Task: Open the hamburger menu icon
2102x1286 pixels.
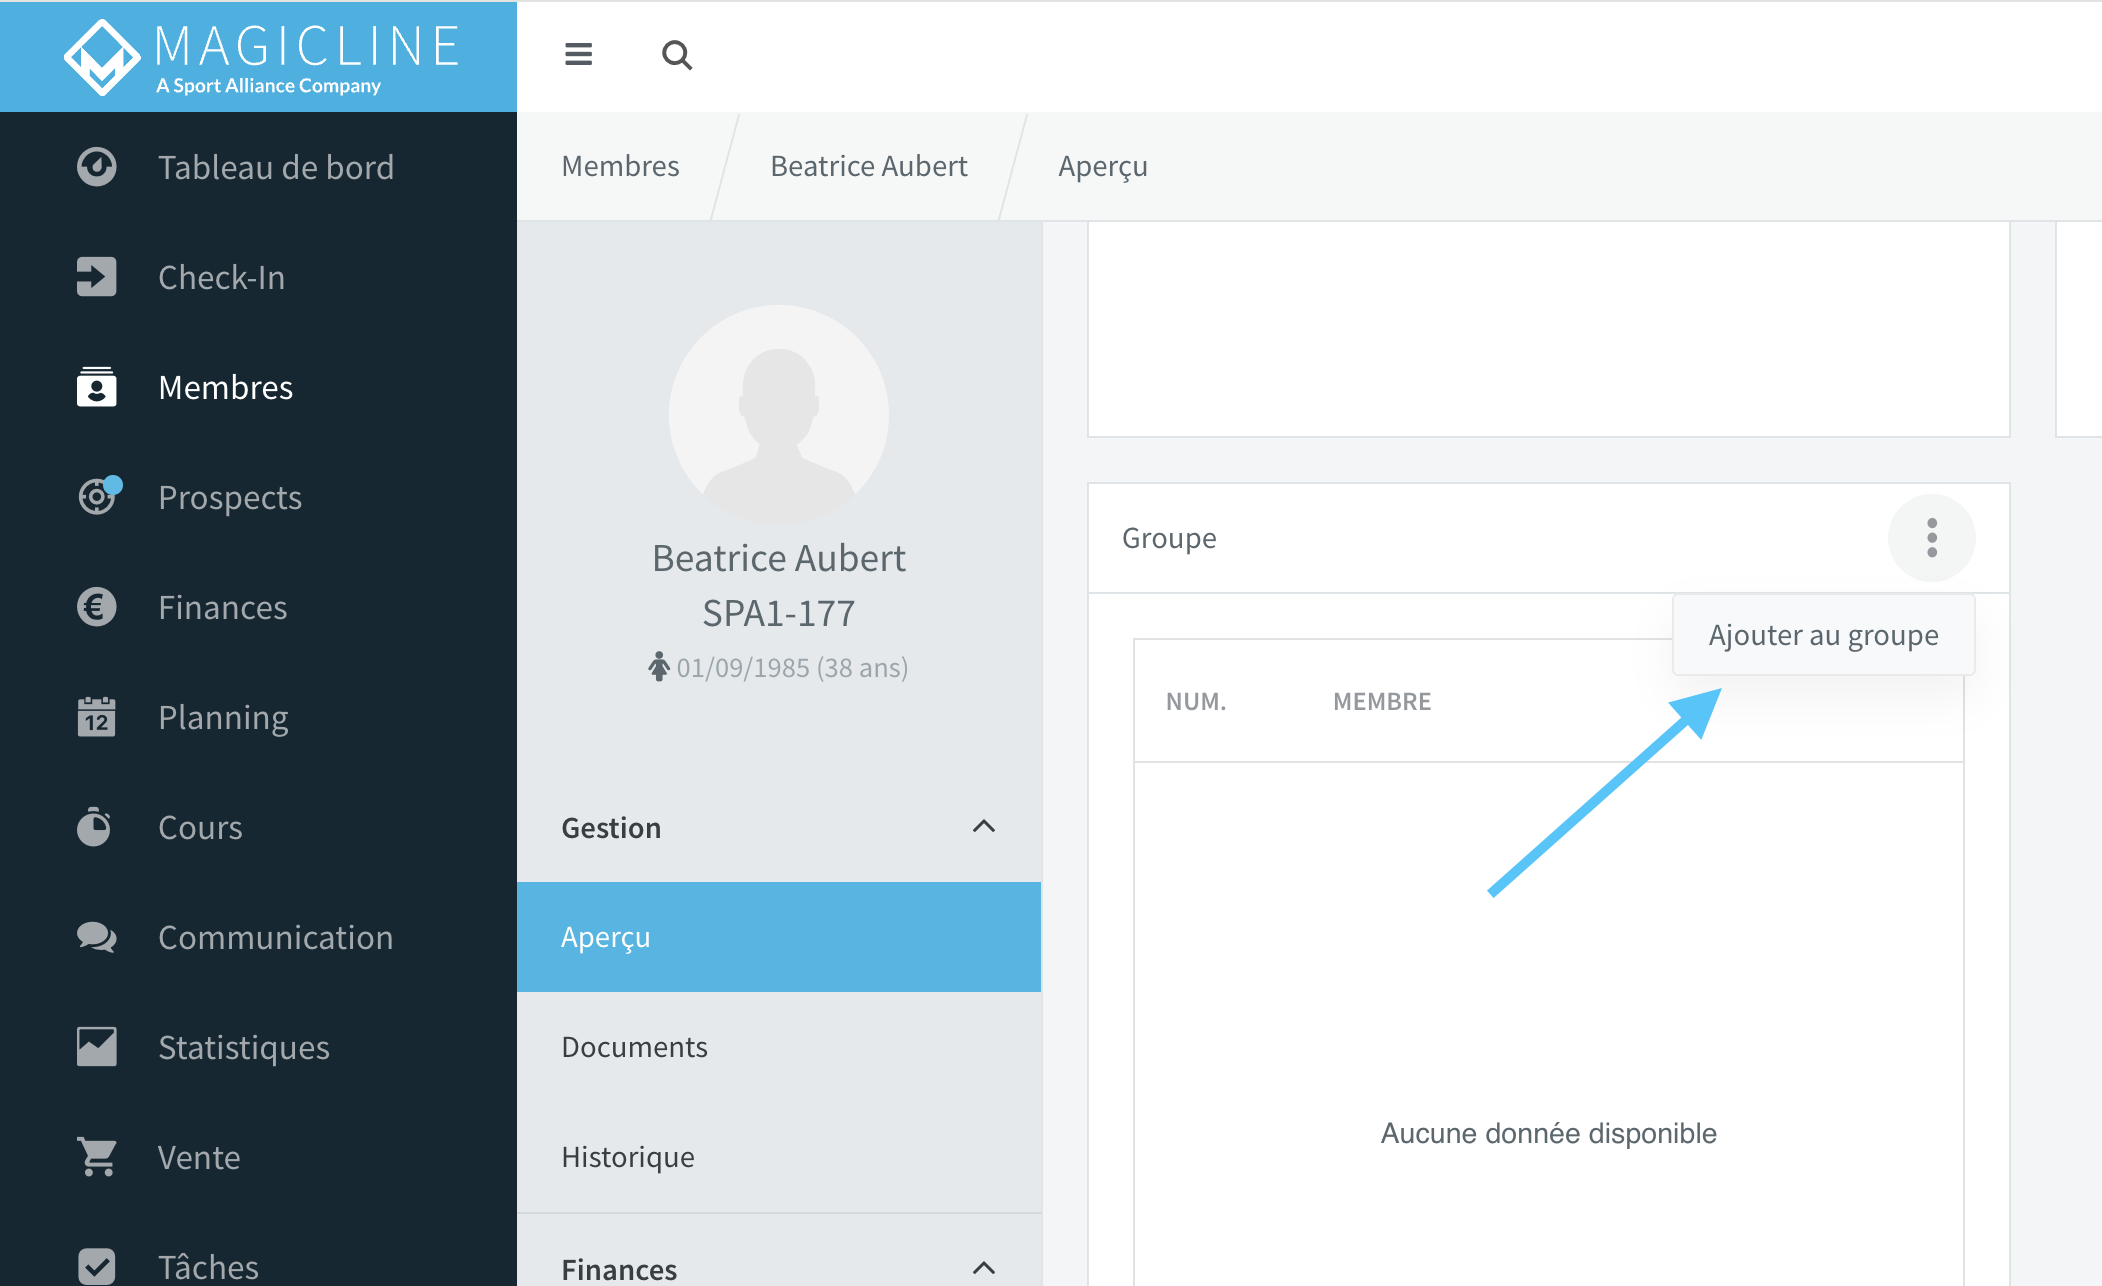Action: click(578, 54)
